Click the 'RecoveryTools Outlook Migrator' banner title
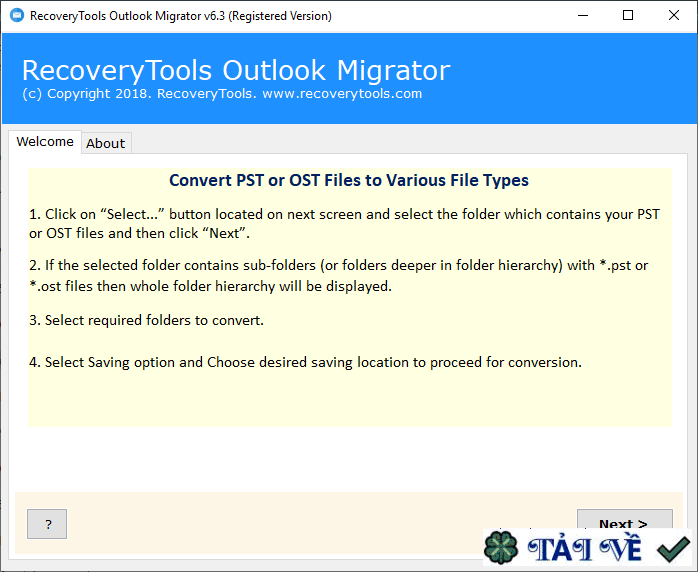This screenshot has width=698, height=572. [x=236, y=70]
